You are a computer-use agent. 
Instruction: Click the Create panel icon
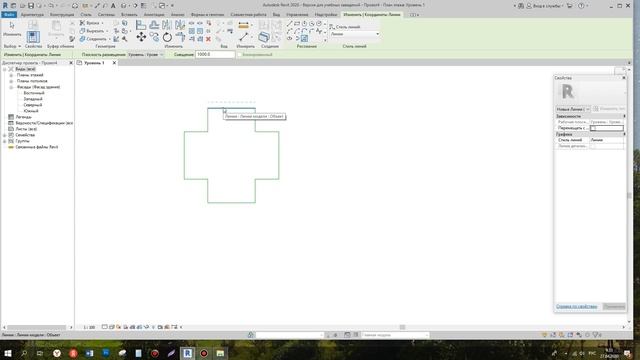[x=264, y=37]
